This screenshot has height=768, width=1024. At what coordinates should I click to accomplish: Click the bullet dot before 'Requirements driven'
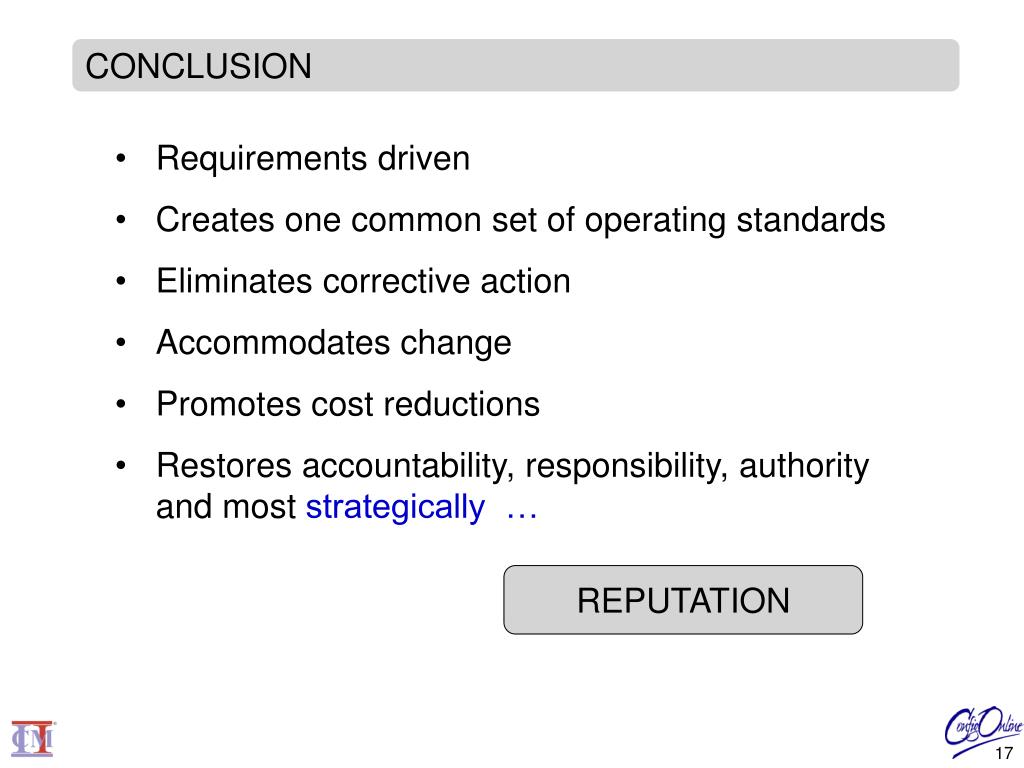pyautogui.click(x=120, y=158)
